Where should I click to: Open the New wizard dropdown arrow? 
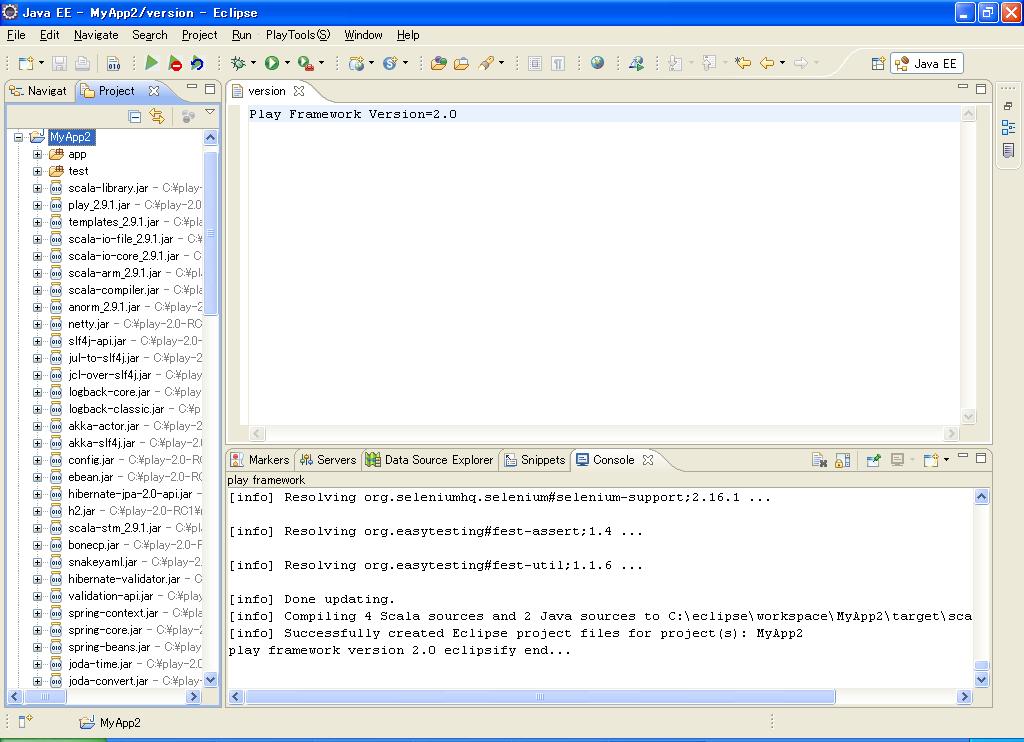(41, 63)
